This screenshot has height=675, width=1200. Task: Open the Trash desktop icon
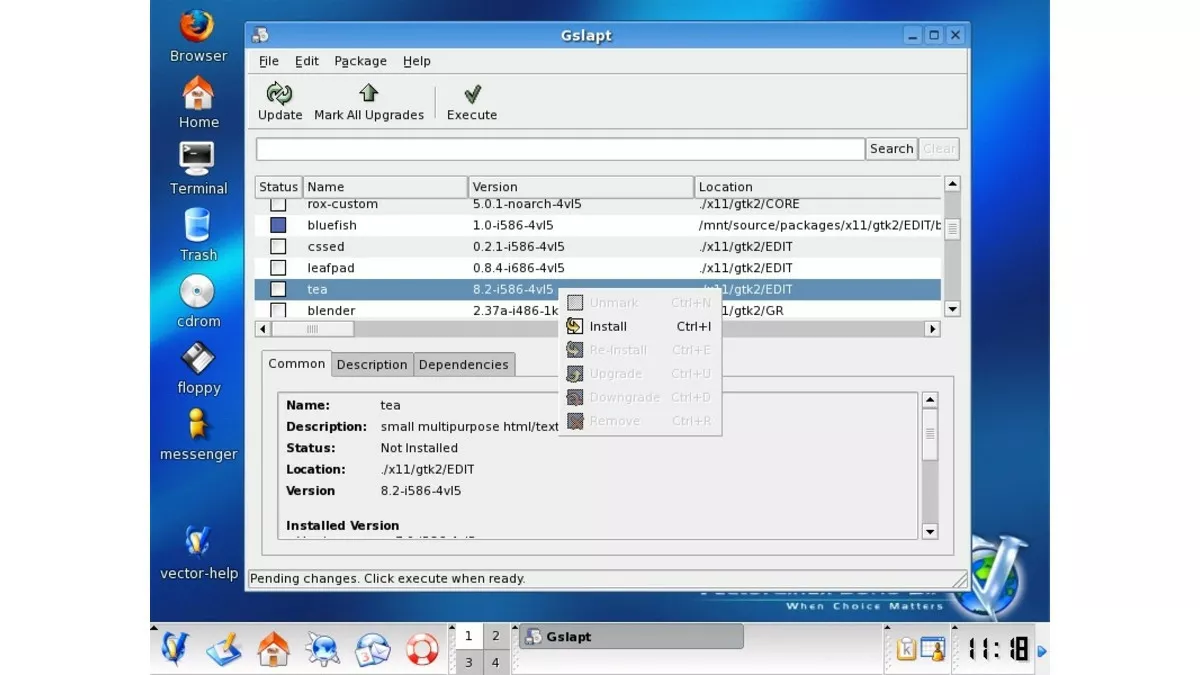pos(198,225)
